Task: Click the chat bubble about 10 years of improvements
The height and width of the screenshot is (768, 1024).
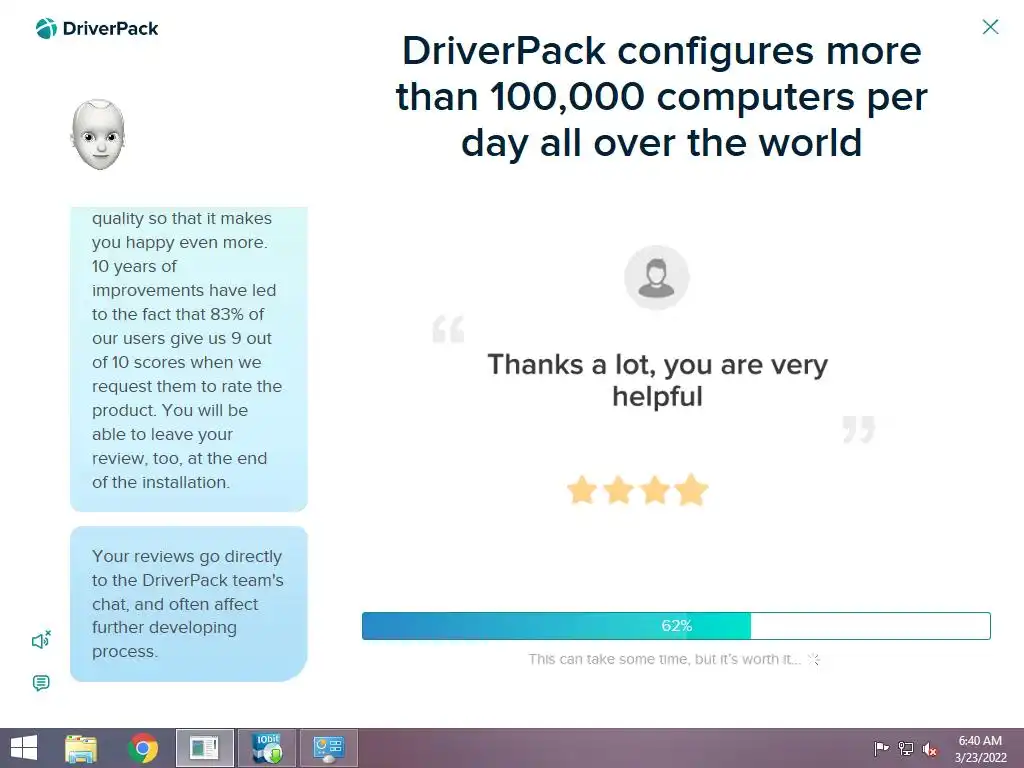Action: click(x=189, y=359)
